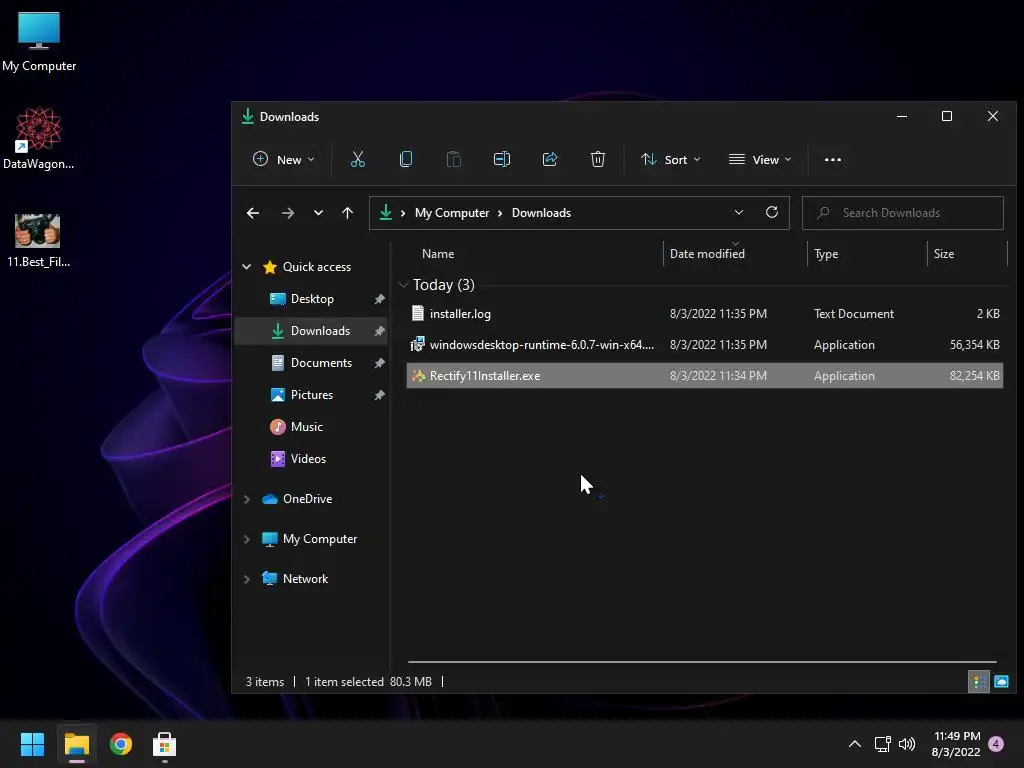Click My Computer in address breadcrumb
The image size is (1024, 768).
click(451, 213)
